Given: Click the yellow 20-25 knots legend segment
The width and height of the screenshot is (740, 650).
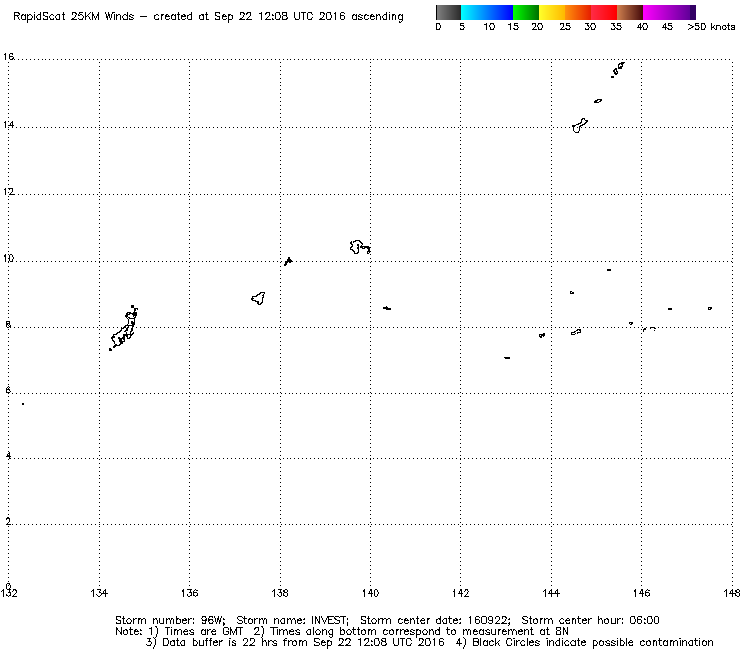Looking at the screenshot, I should [552, 12].
